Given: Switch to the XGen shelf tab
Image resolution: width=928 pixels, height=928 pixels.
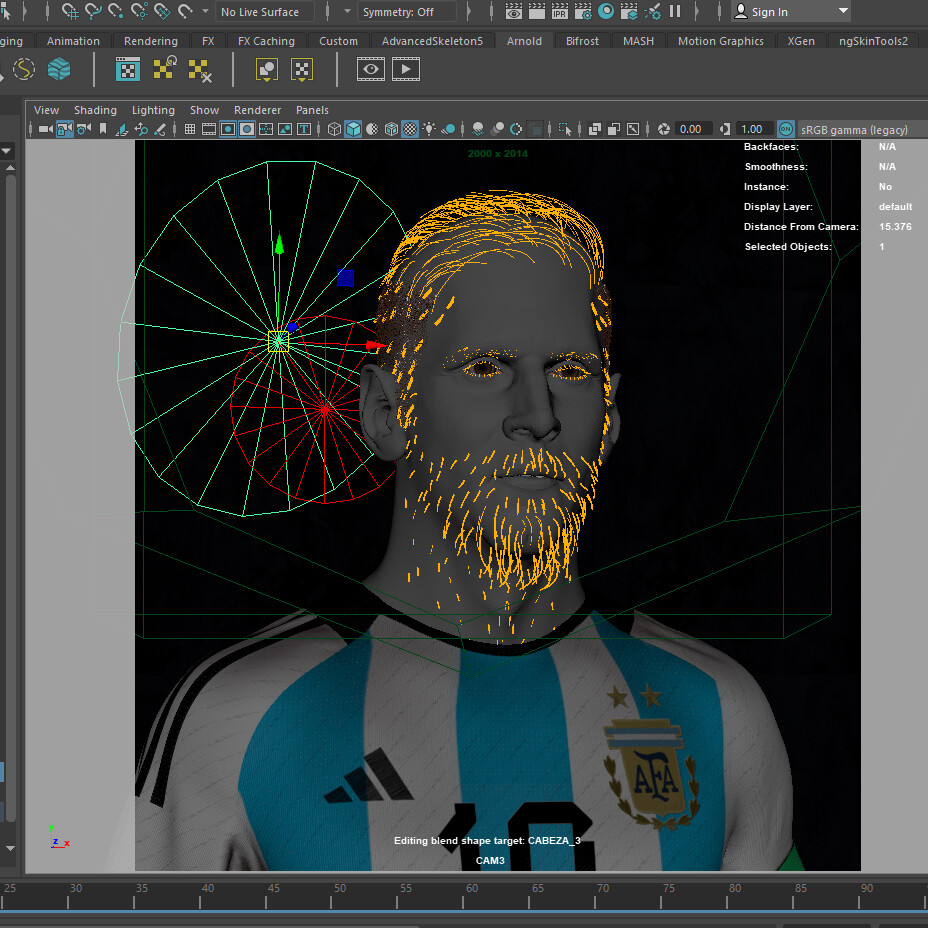Looking at the screenshot, I should pos(801,41).
